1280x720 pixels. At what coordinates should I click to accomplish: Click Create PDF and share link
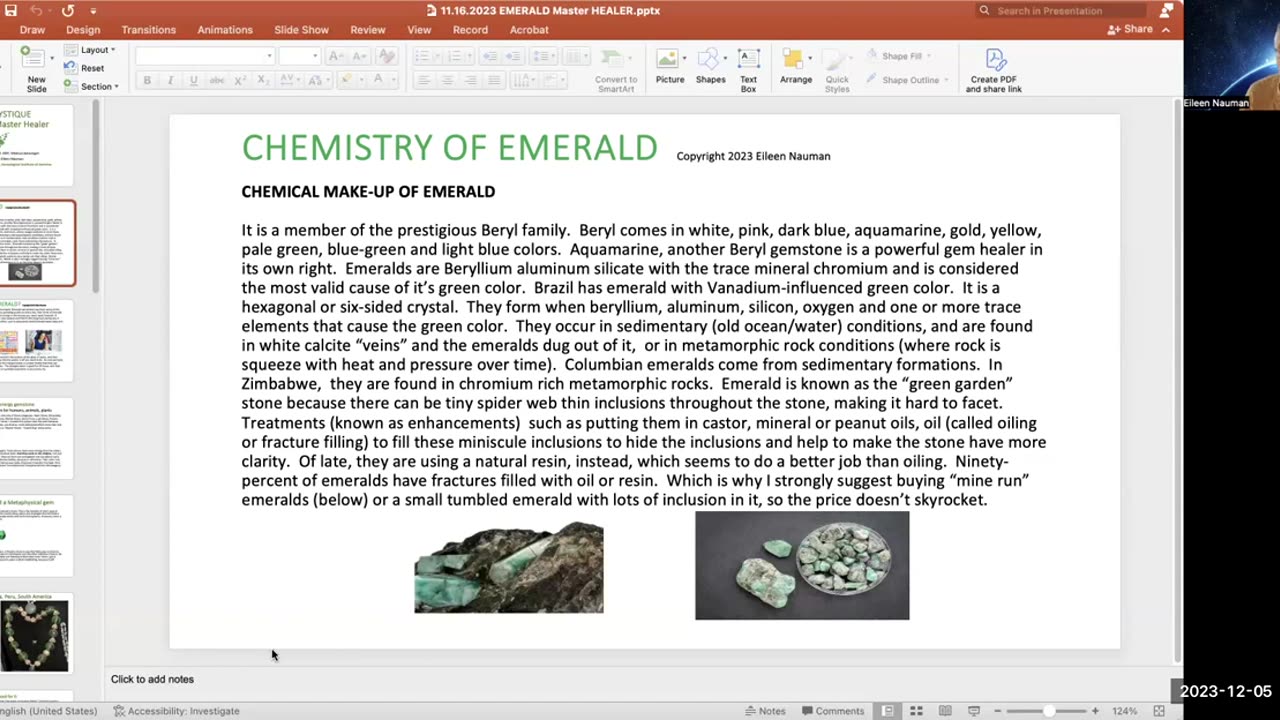[x=994, y=70]
